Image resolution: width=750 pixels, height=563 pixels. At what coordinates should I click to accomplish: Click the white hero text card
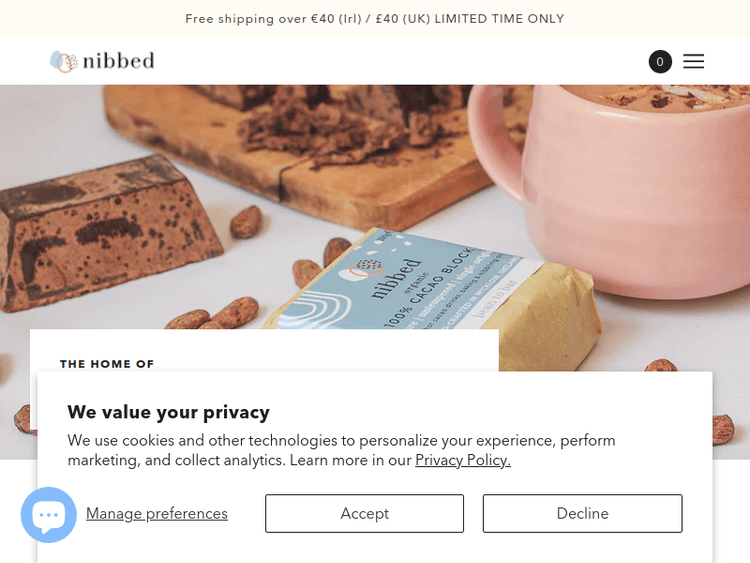(300, 350)
